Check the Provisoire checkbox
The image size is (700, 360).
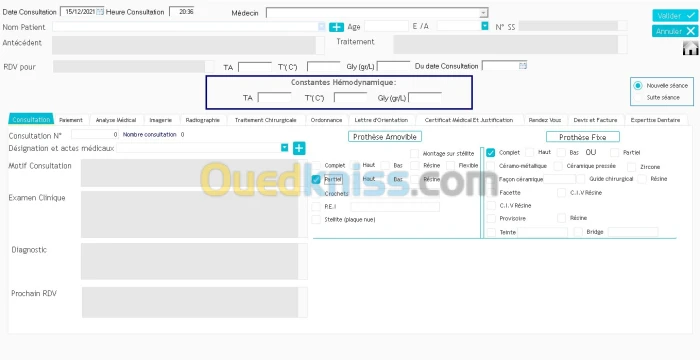491,218
